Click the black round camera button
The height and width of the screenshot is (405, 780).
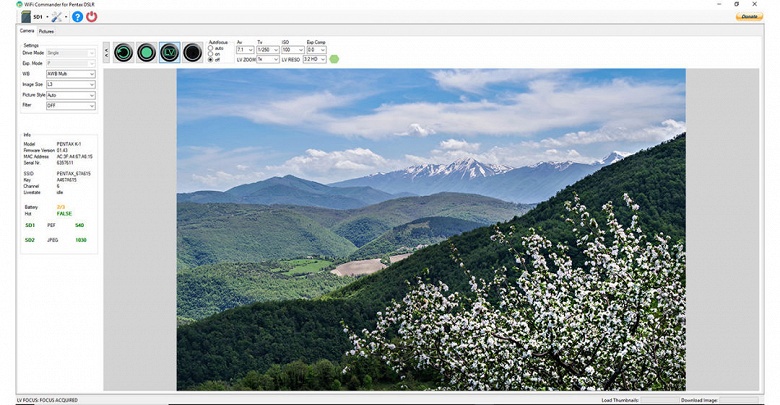(193, 52)
